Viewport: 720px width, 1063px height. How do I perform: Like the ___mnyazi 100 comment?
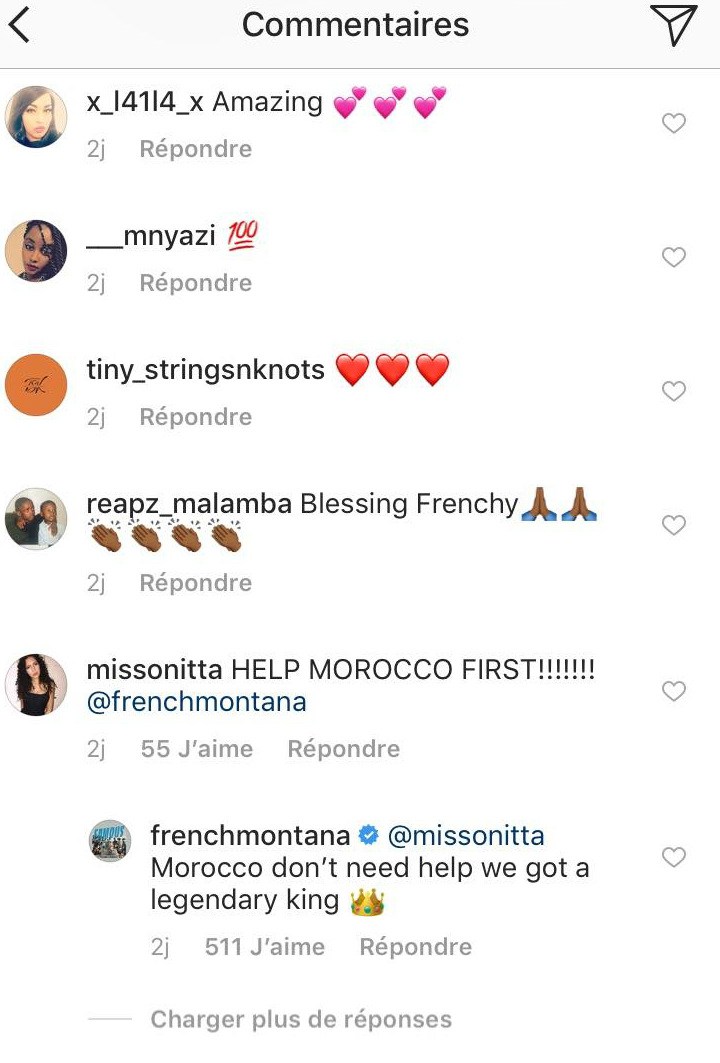[x=673, y=257]
